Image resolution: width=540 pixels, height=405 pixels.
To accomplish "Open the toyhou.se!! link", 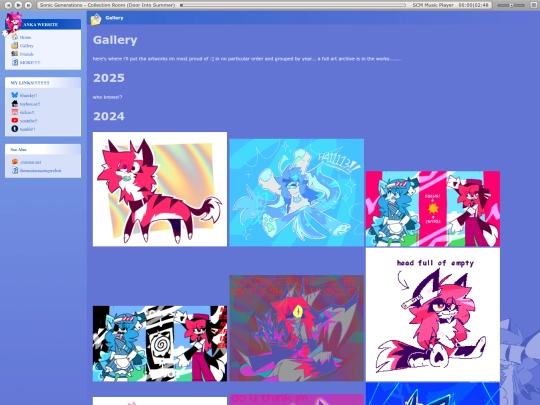I will 30,104.
